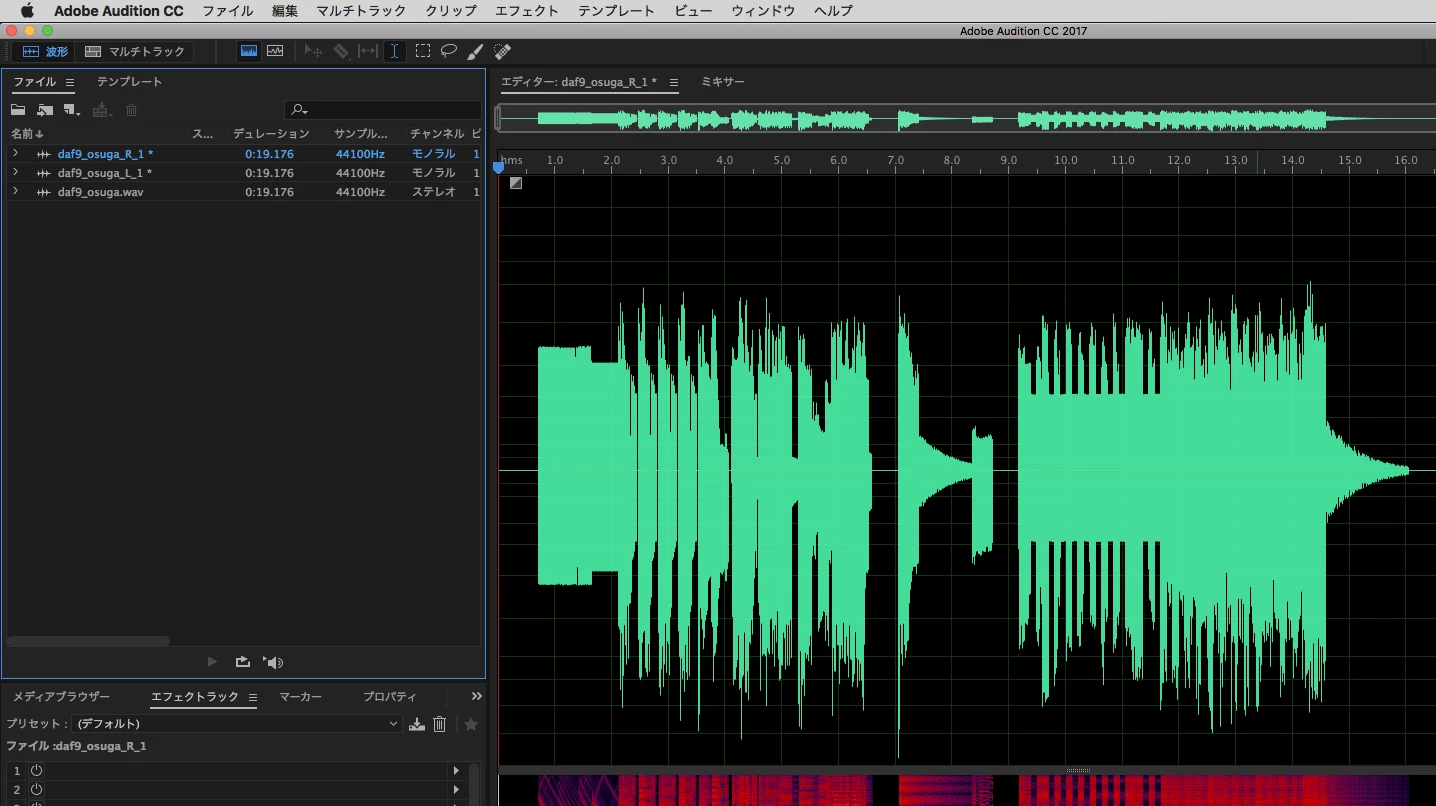
Task: Open the New File dropdown icon
Action: (71, 110)
